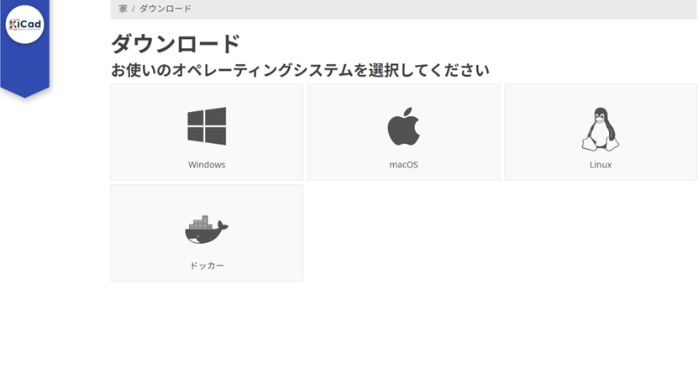Viewport: 698px width, 365px height.
Task: Choose the ドッカー label link
Action: (207, 266)
